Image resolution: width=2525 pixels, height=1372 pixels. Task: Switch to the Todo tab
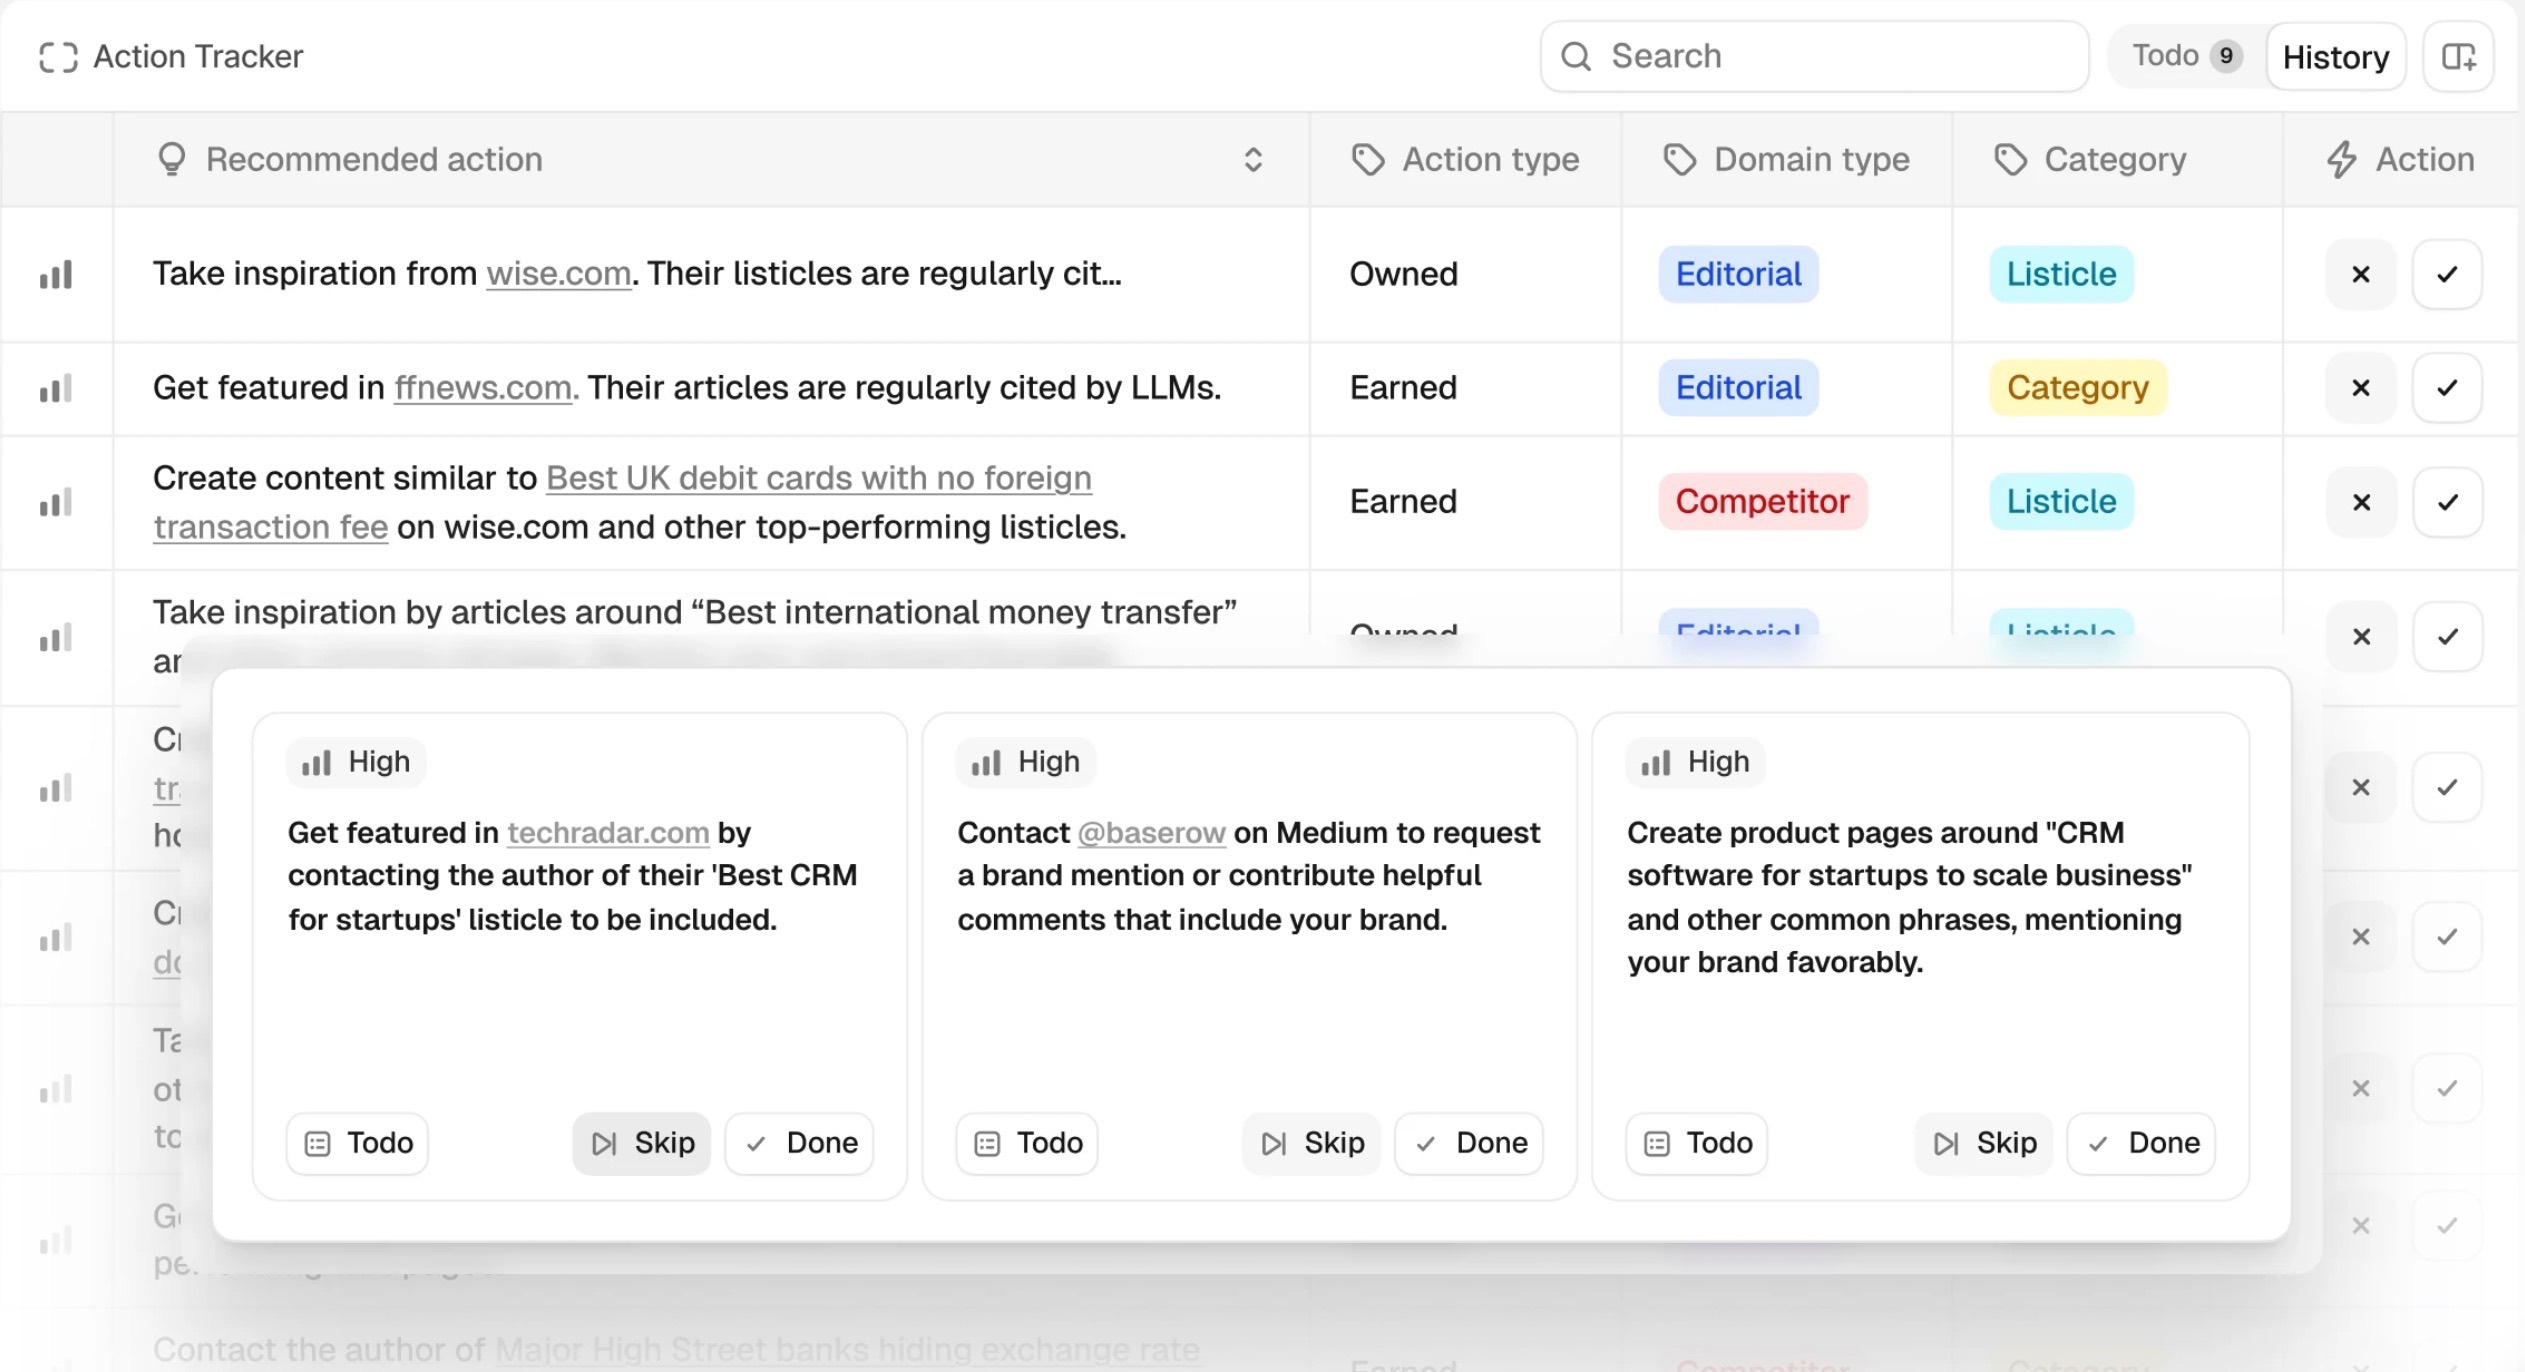coord(2187,56)
